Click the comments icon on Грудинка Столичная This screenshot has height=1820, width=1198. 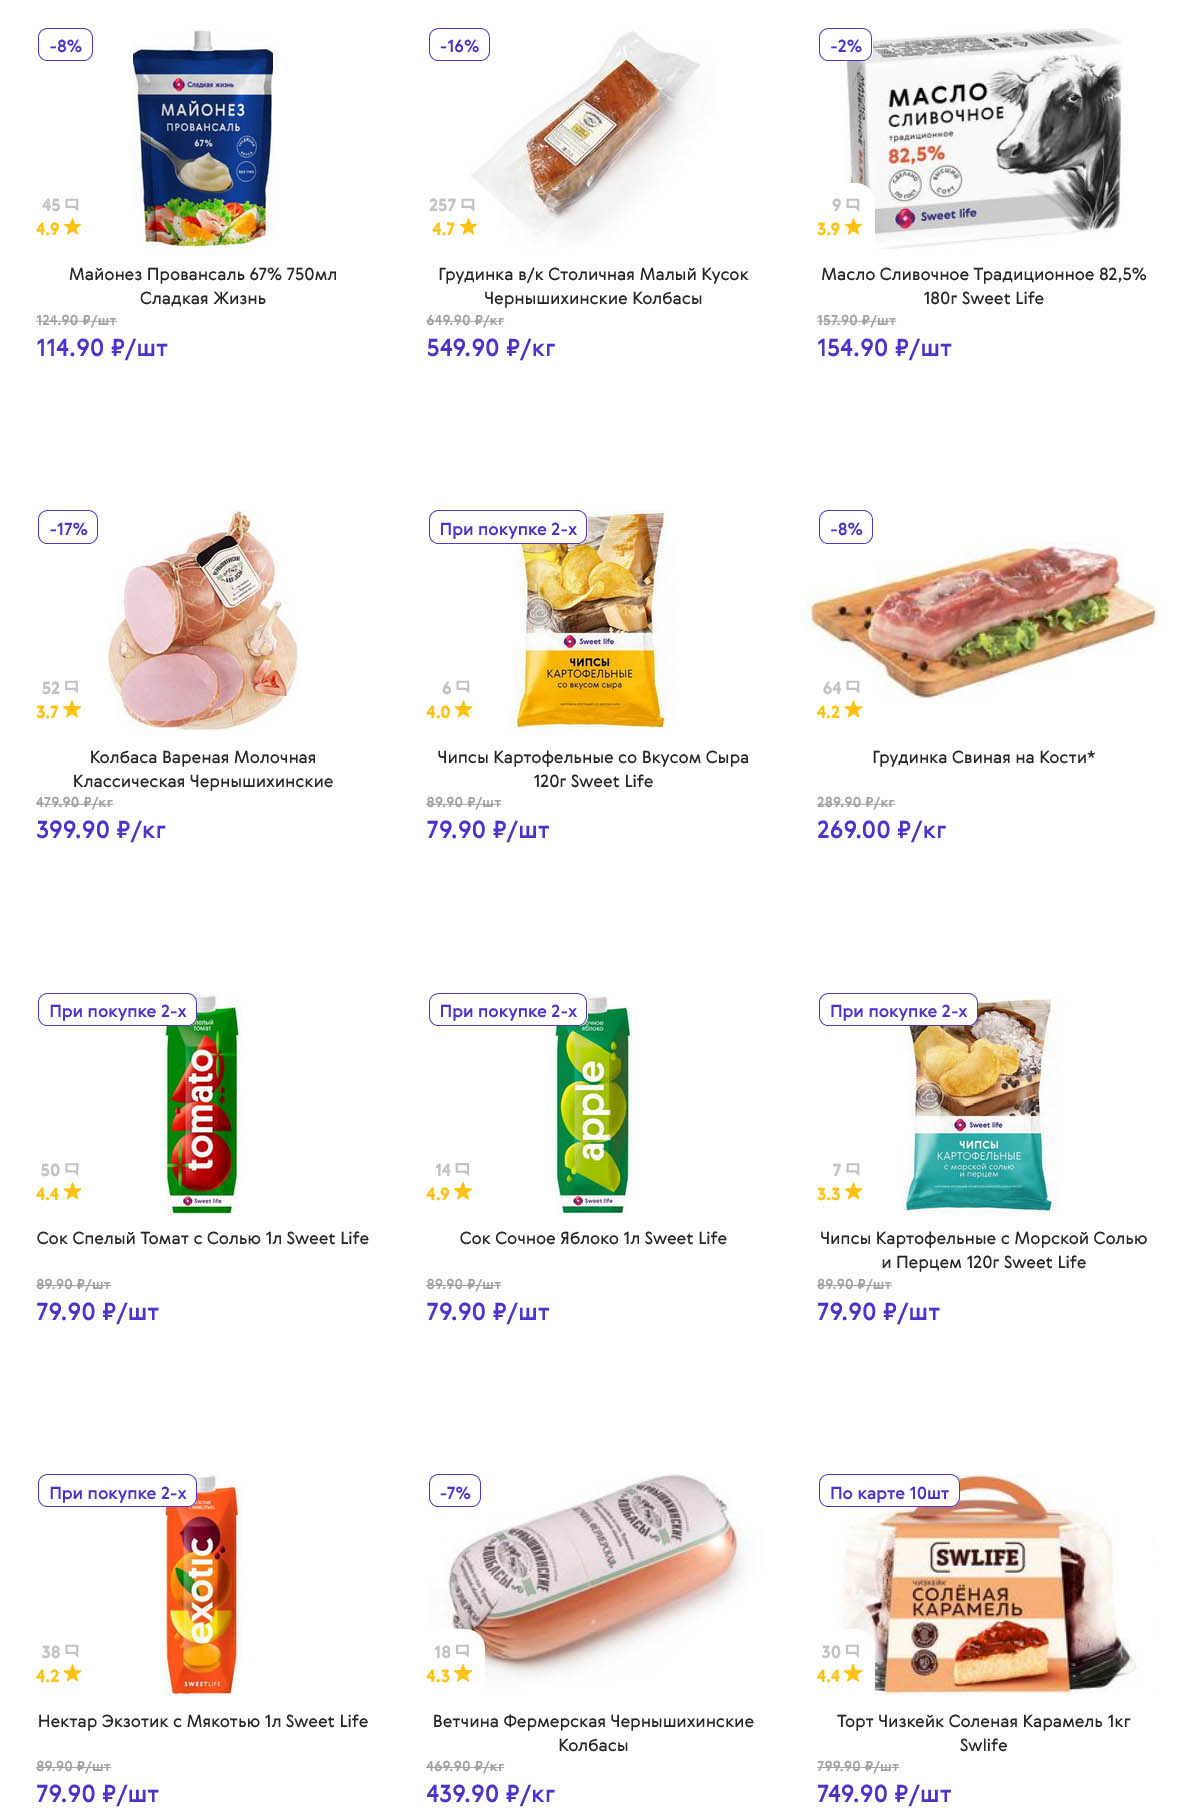tap(468, 205)
